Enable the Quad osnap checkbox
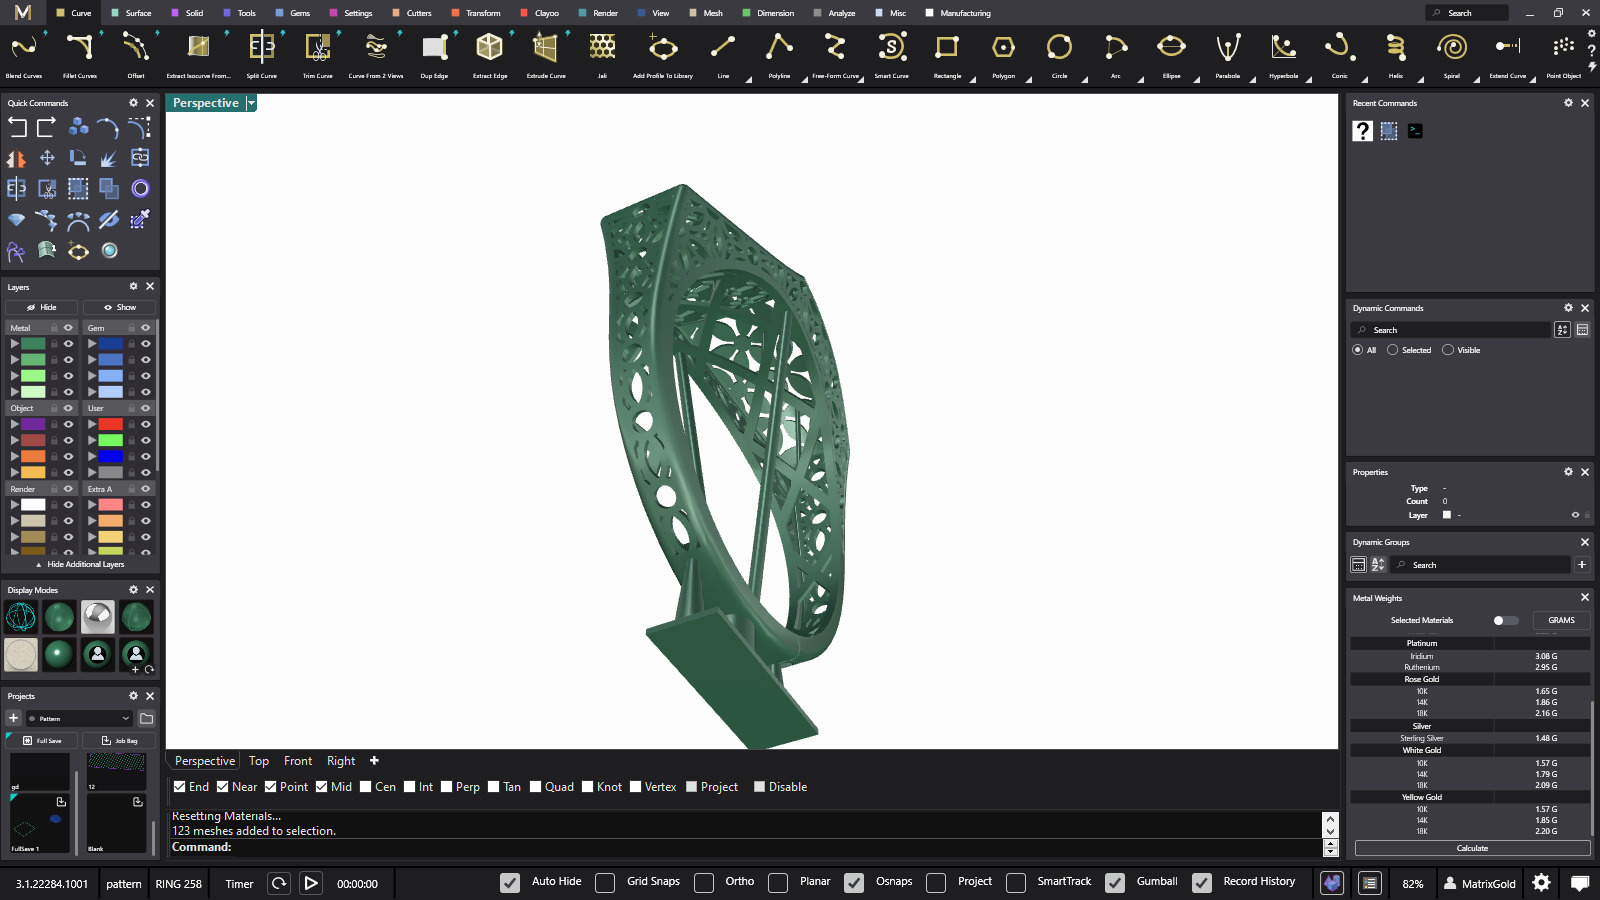1600x900 pixels. [x=535, y=787]
